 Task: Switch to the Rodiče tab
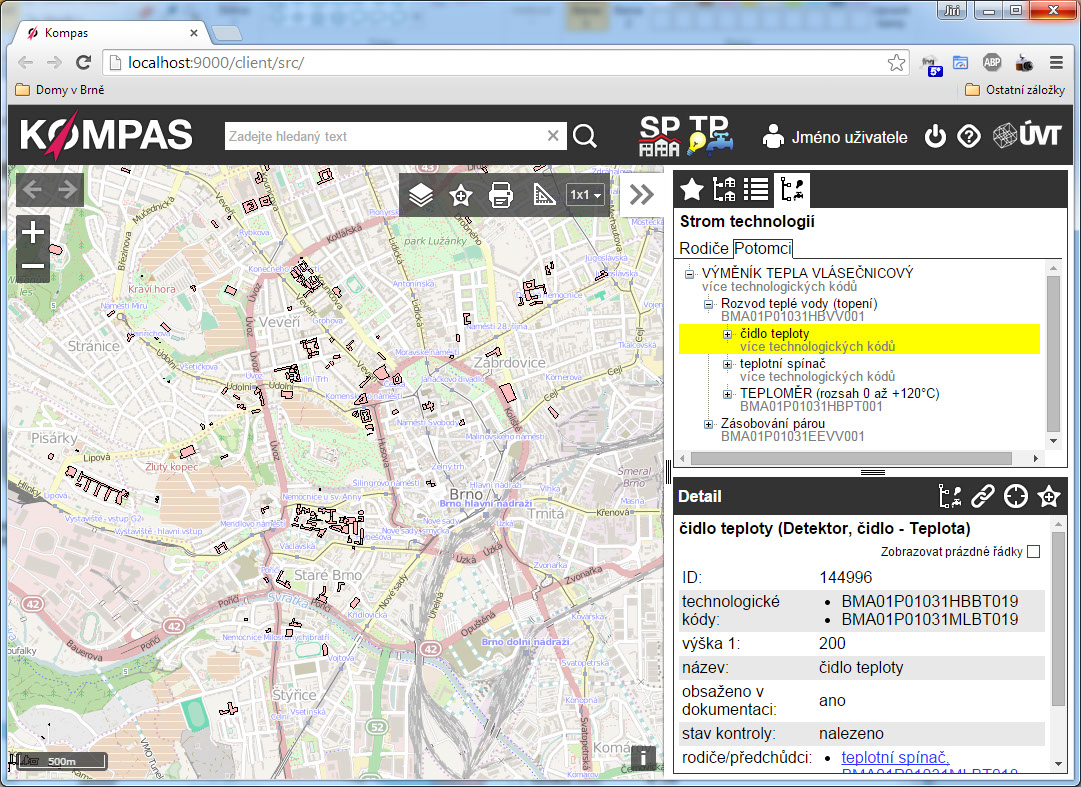(x=704, y=248)
